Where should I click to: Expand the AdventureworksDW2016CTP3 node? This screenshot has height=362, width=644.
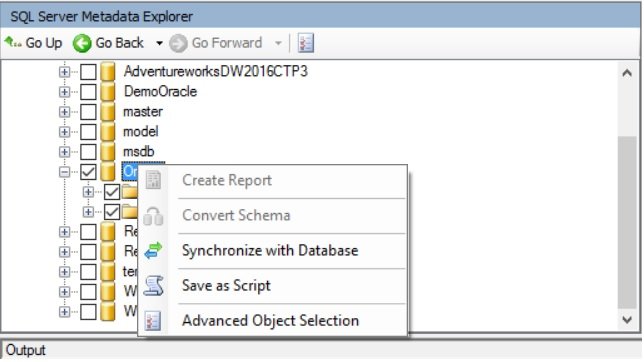pos(64,72)
